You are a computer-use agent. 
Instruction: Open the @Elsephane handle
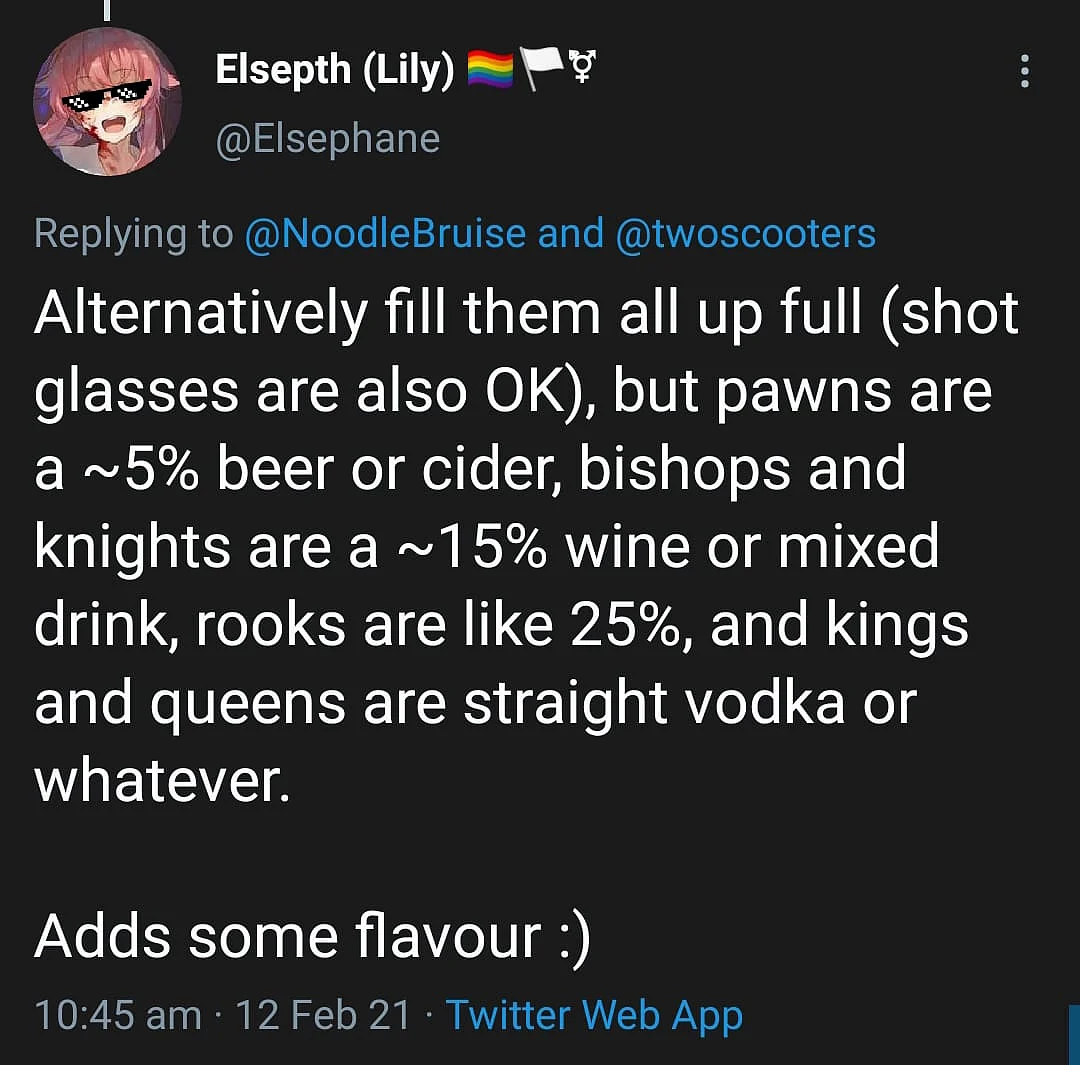(x=328, y=139)
